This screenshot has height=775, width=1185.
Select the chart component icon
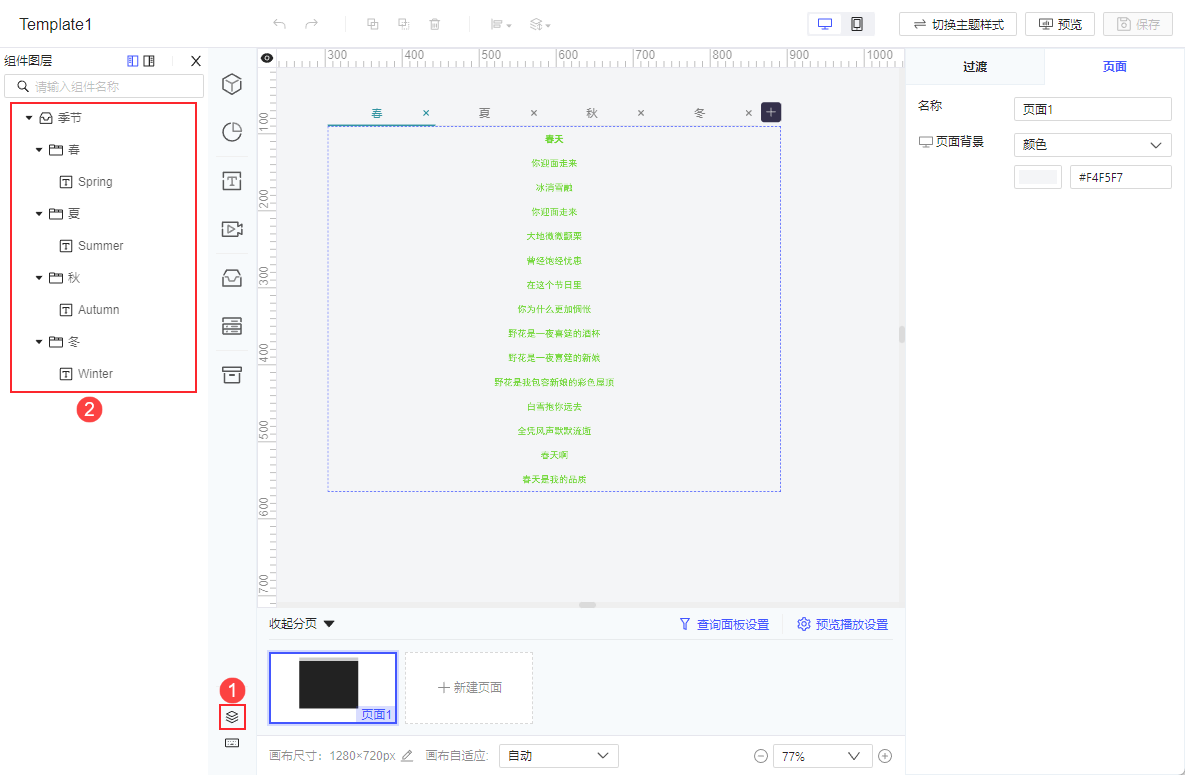[x=231, y=131]
